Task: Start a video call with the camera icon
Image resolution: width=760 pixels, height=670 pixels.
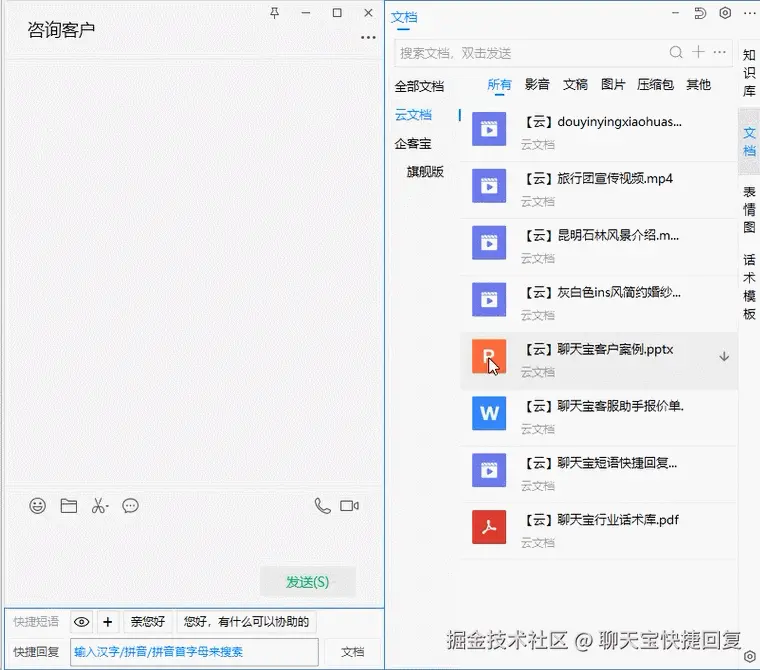Action: pyautogui.click(x=349, y=506)
